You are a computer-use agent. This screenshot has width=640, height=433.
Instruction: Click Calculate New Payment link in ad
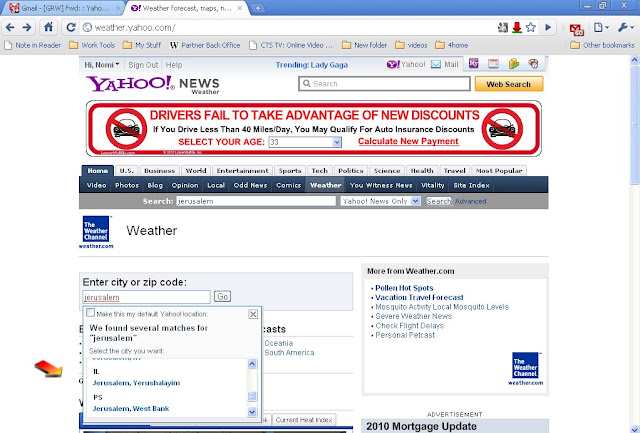408,141
